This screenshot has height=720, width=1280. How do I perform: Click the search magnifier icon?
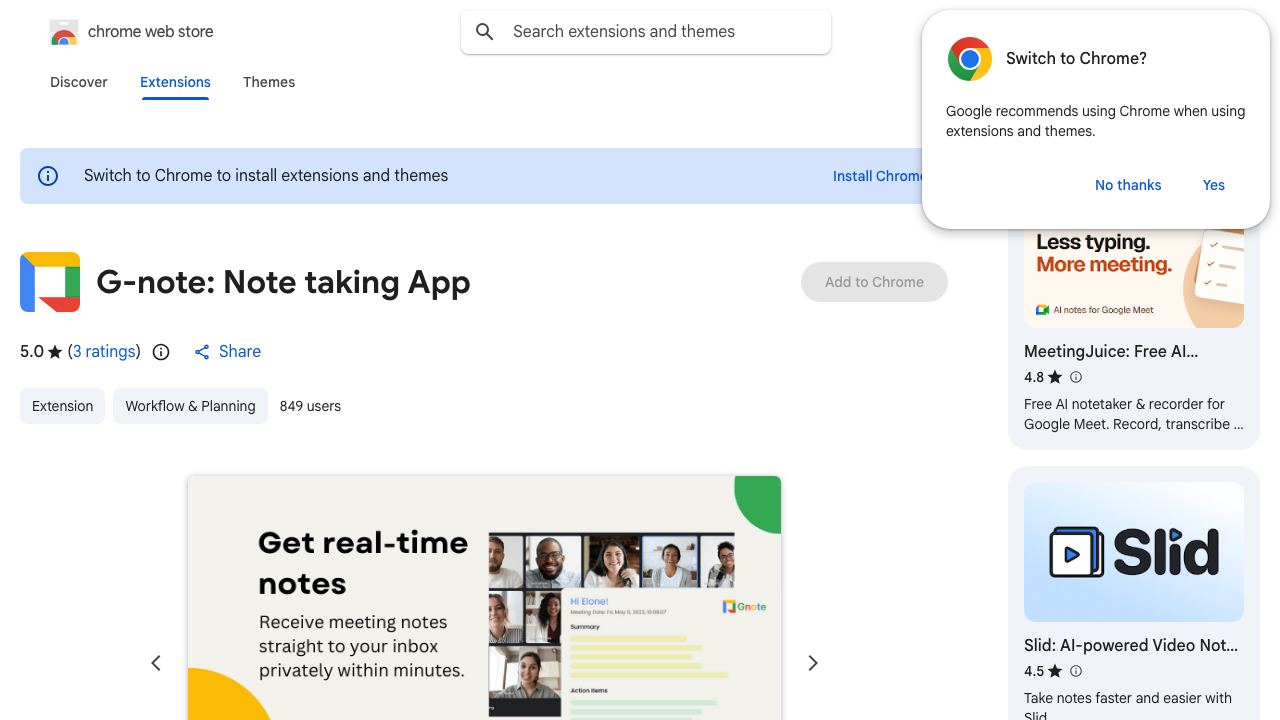[485, 32]
